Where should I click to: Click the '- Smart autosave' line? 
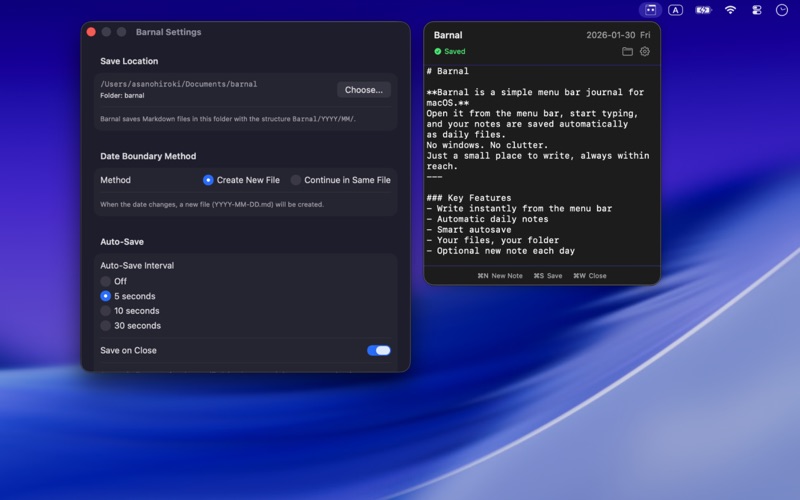(469, 230)
